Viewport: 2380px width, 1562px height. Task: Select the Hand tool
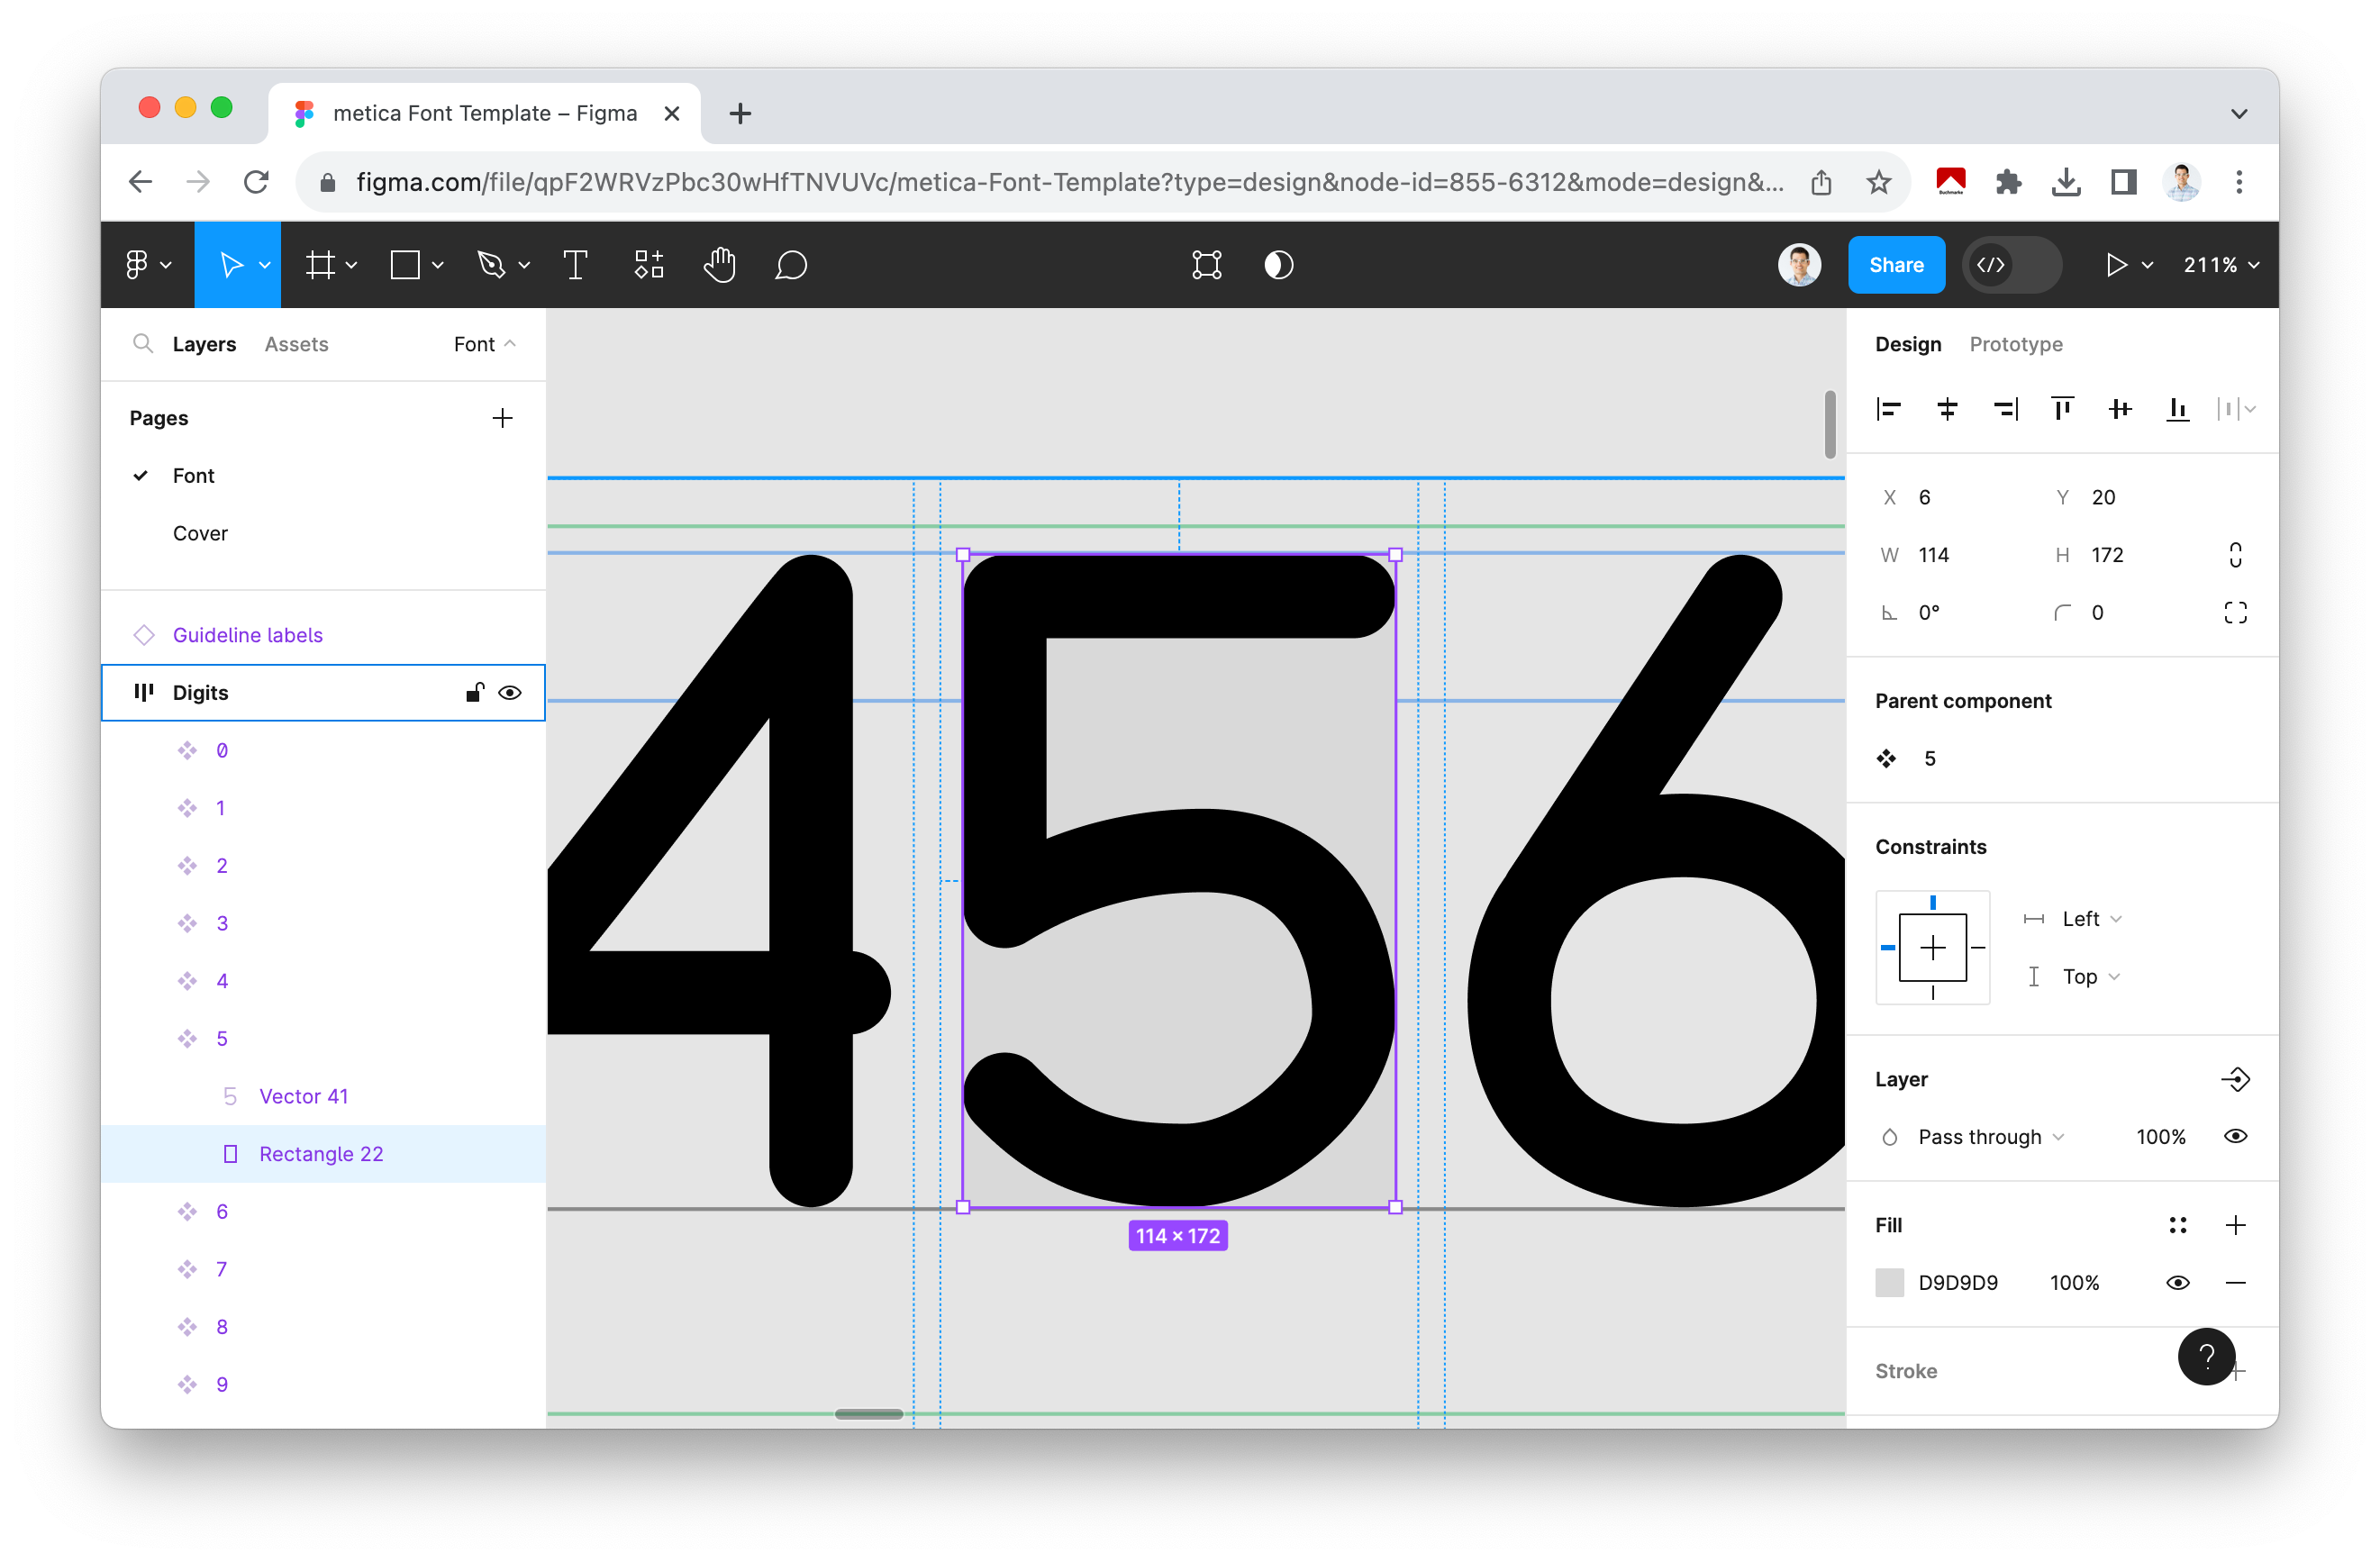[x=719, y=265]
